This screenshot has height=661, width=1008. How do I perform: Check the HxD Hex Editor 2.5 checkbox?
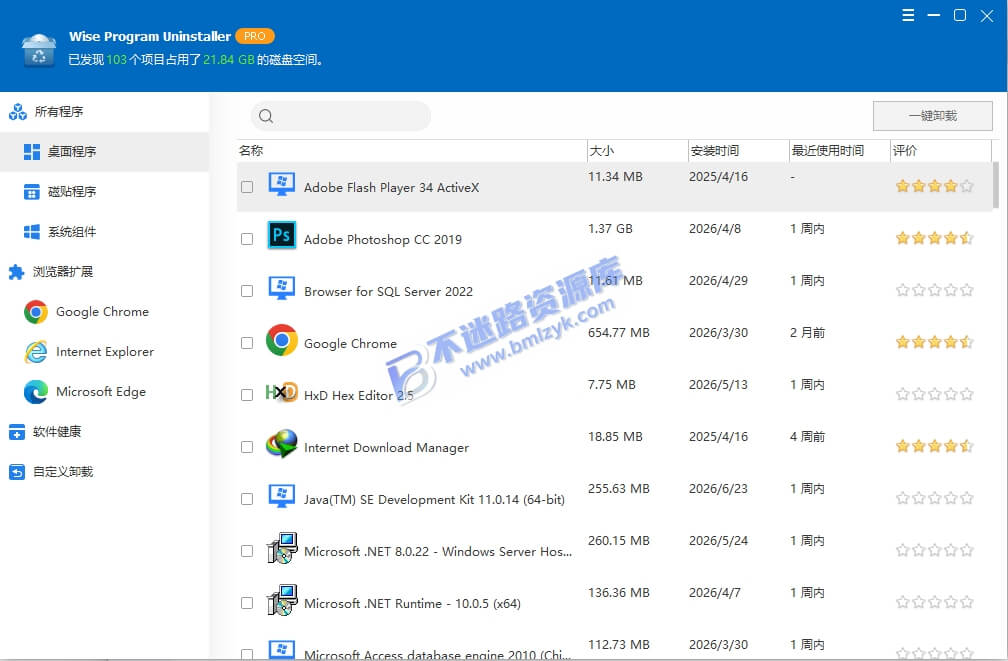coord(247,395)
